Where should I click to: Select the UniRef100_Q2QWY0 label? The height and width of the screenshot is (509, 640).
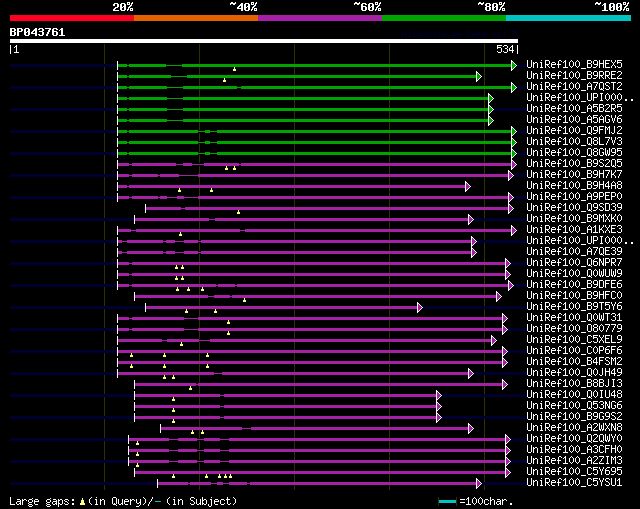coord(574,439)
